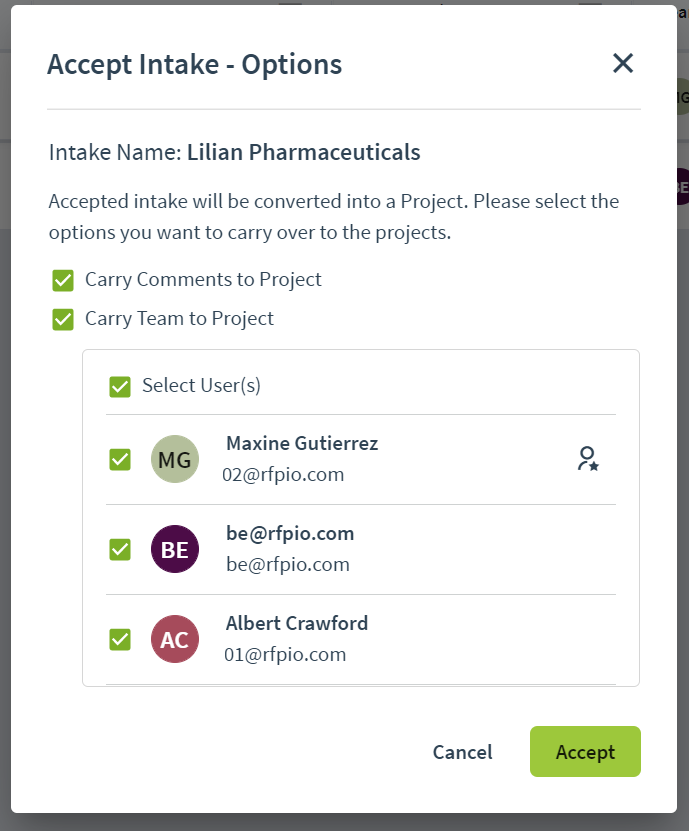Image resolution: width=689 pixels, height=831 pixels.
Task: Deselect Maxine Gutierrez checkbox
Action: tap(120, 459)
